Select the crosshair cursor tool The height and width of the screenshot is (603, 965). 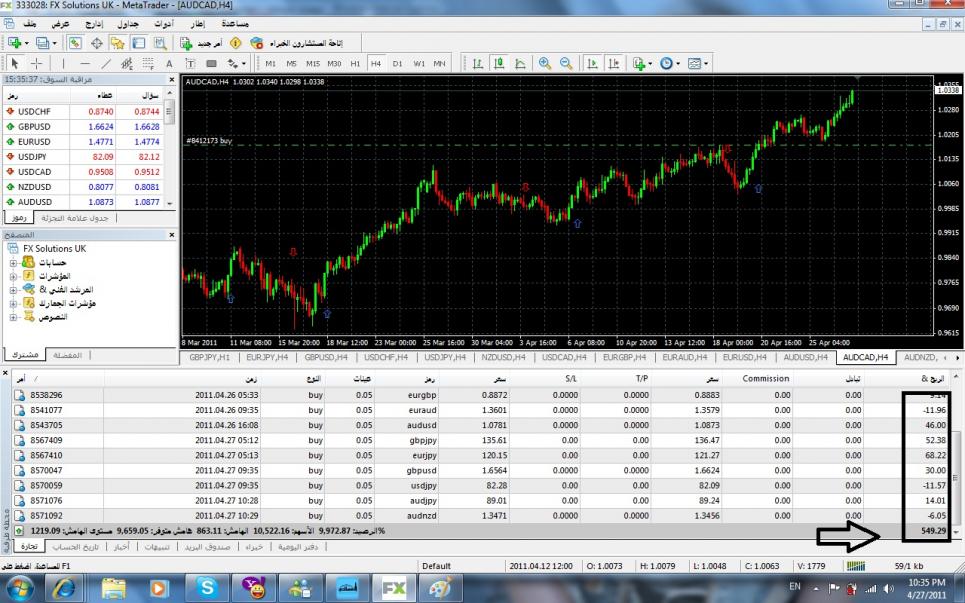coord(36,63)
